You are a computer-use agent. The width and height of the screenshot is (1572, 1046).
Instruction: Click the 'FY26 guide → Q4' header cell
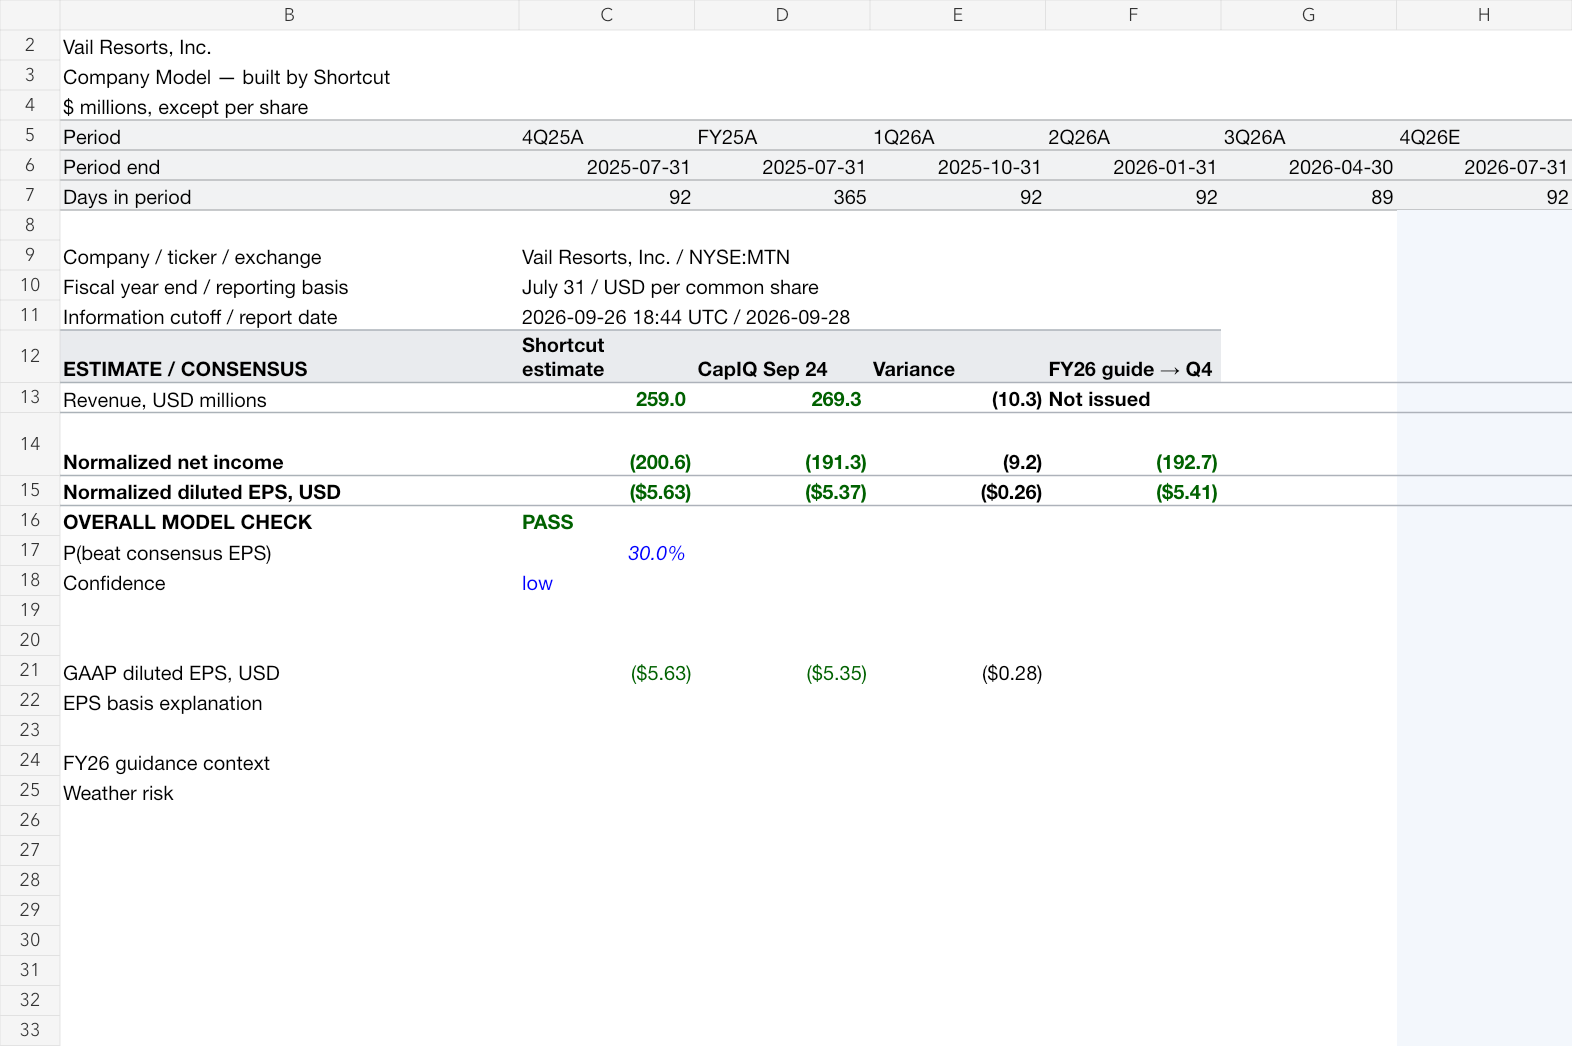tap(1133, 357)
